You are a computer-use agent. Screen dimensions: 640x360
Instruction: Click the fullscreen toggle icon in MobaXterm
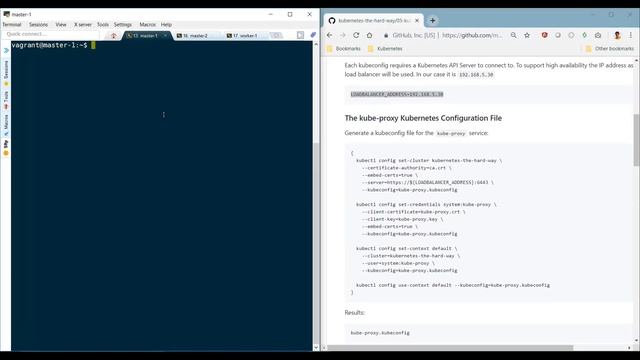point(300,35)
